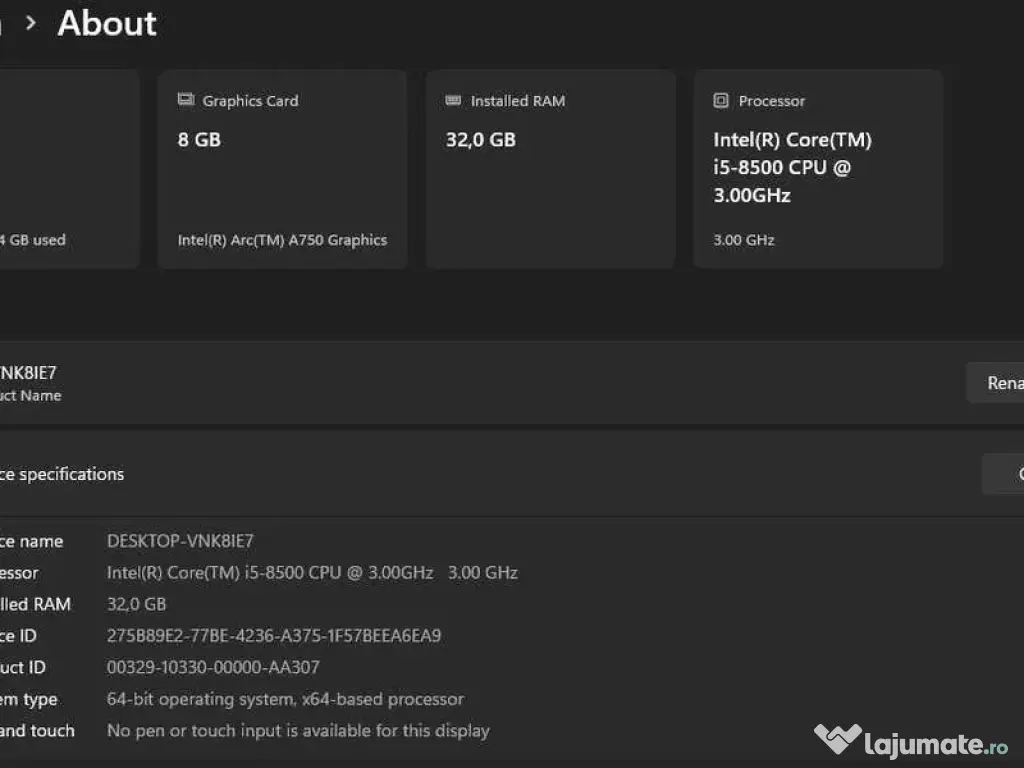Click the partially visible storage used card
This screenshot has width=1024, height=768.
point(60,169)
